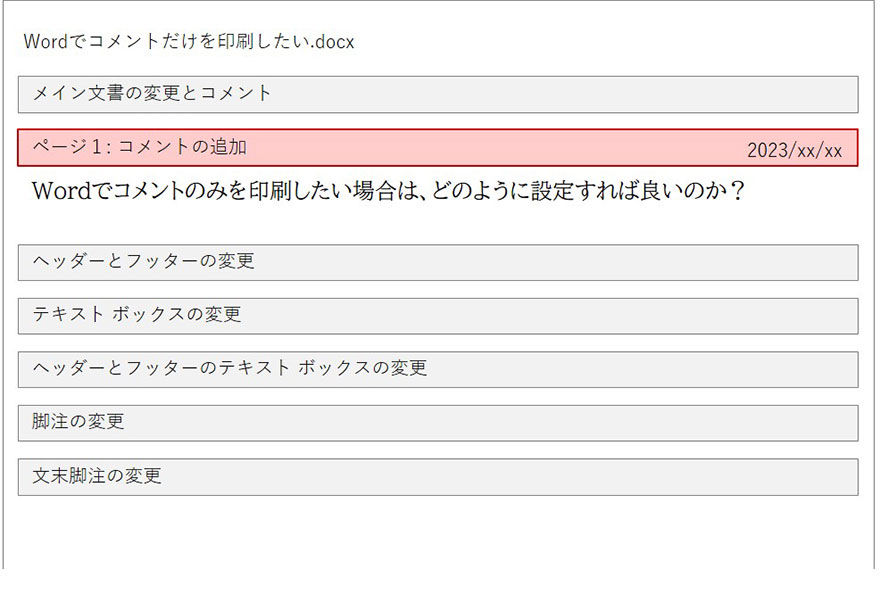Select the 脚注の変更 section header

437,422
